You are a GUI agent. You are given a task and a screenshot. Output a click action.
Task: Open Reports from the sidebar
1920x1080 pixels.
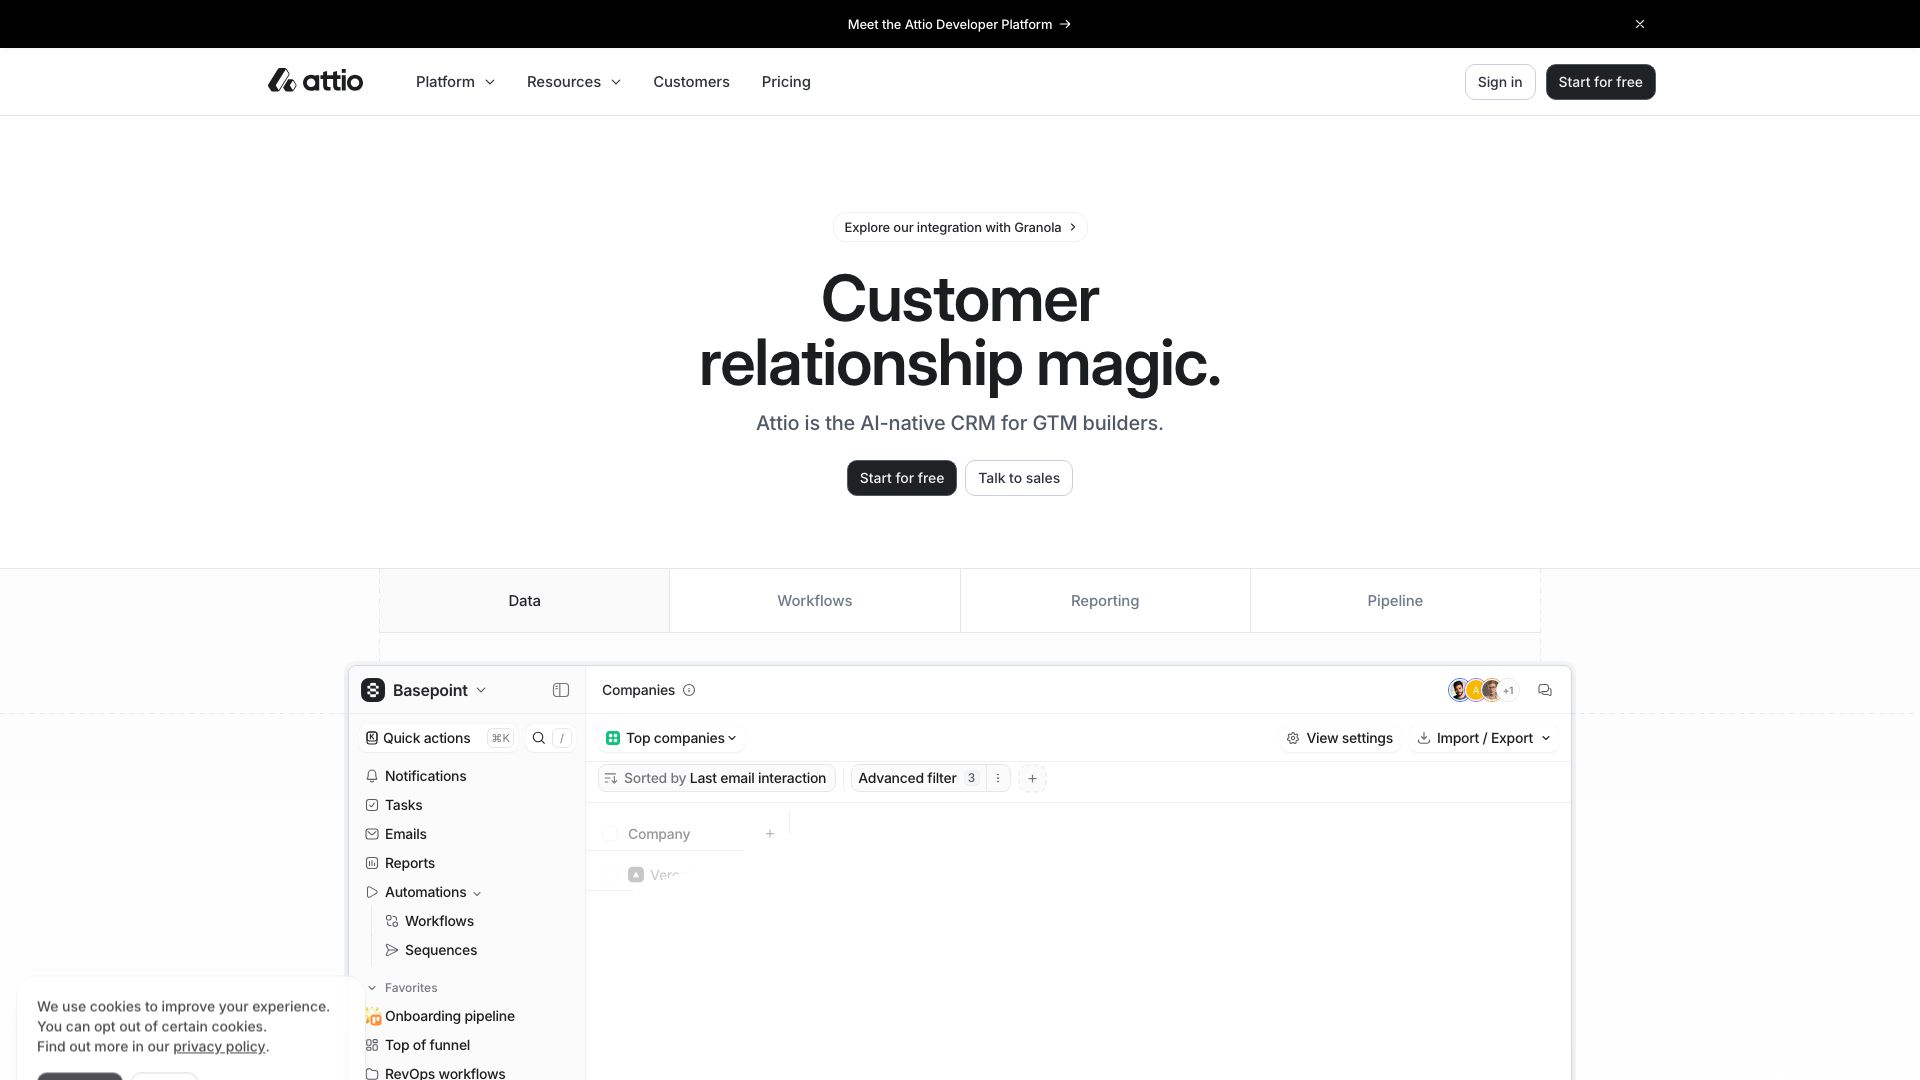pyautogui.click(x=410, y=863)
